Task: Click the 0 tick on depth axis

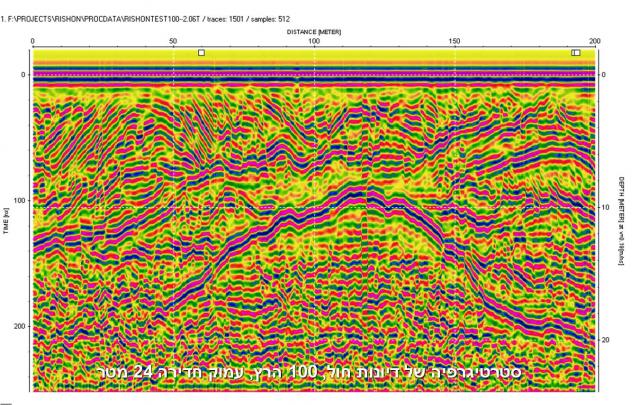Action: 603,75
